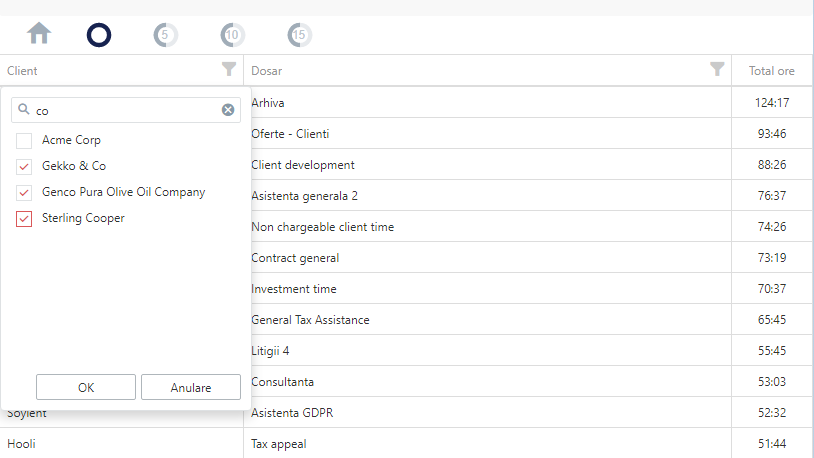The width and height of the screenshot is (814, 458).
Task: Click the Genco Pura Olive Oil Company label
Action: pos(124,192)
